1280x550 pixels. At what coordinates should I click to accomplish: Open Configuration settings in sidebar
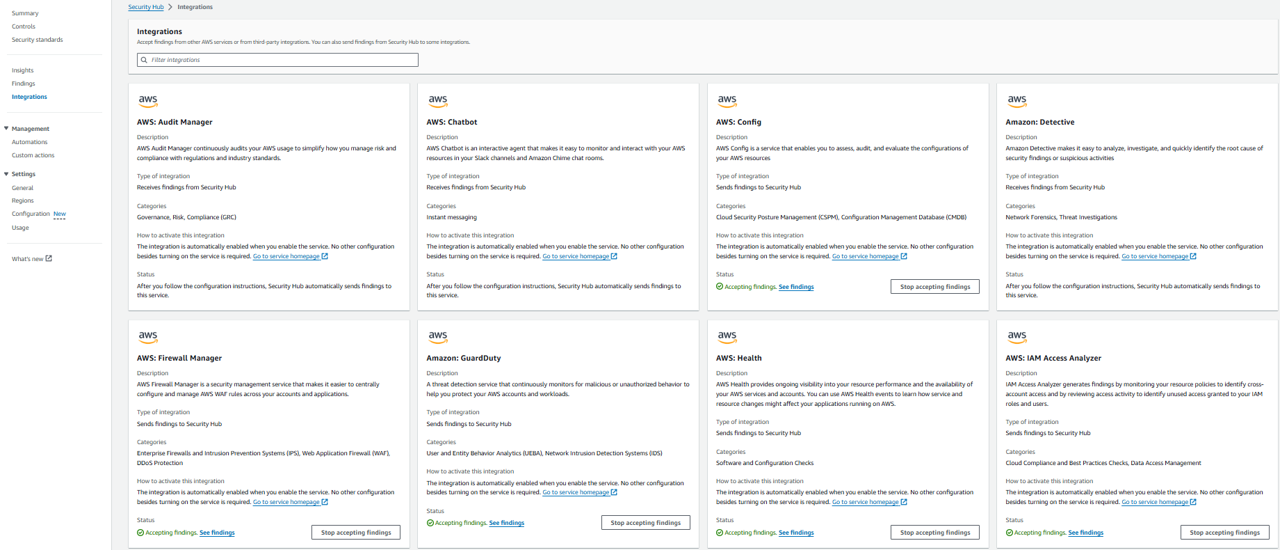click(30, 214)
